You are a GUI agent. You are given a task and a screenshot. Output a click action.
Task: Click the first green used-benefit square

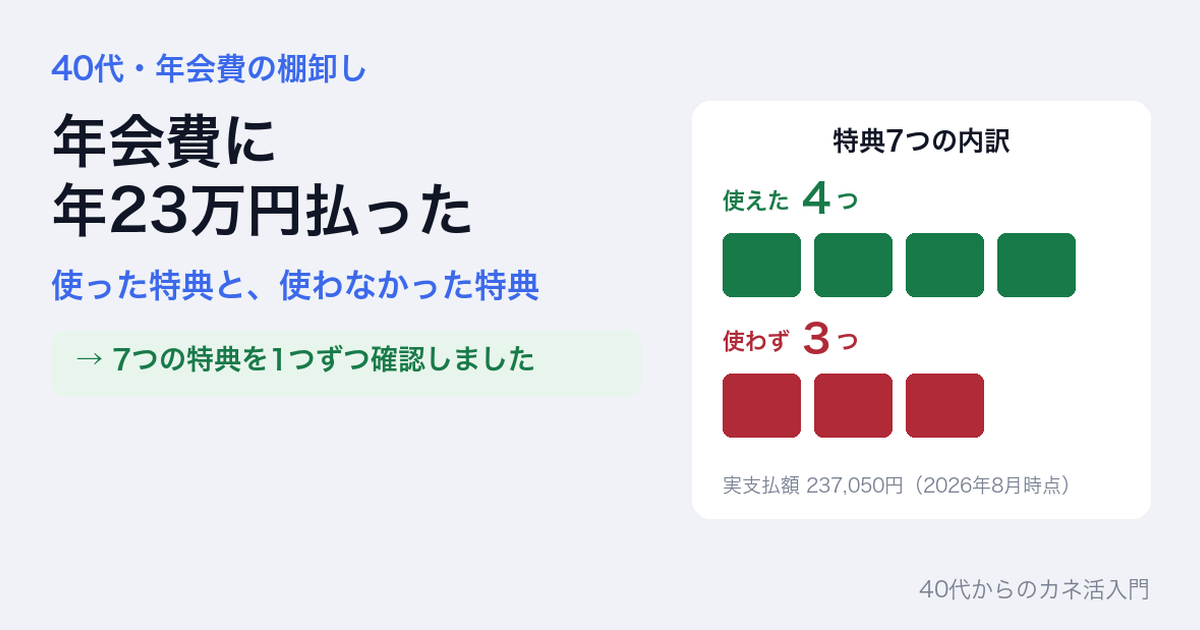pos(762,265)
